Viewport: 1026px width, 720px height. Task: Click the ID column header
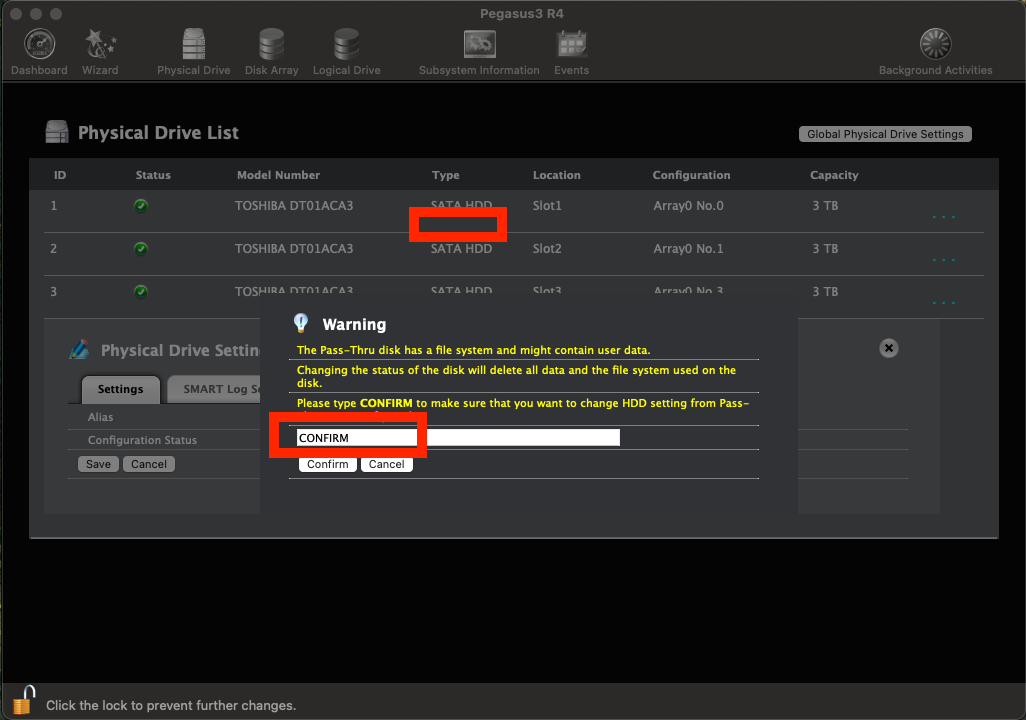(x=60, y=175)
